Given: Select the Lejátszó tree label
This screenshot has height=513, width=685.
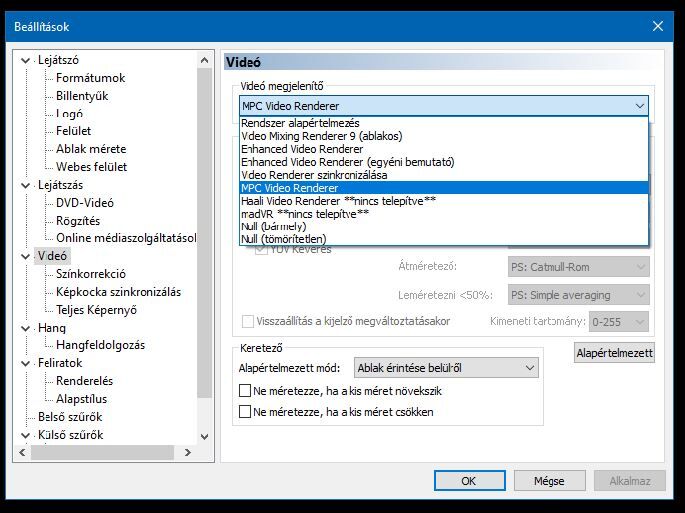Looking at the screenshot, I should 58,60.
